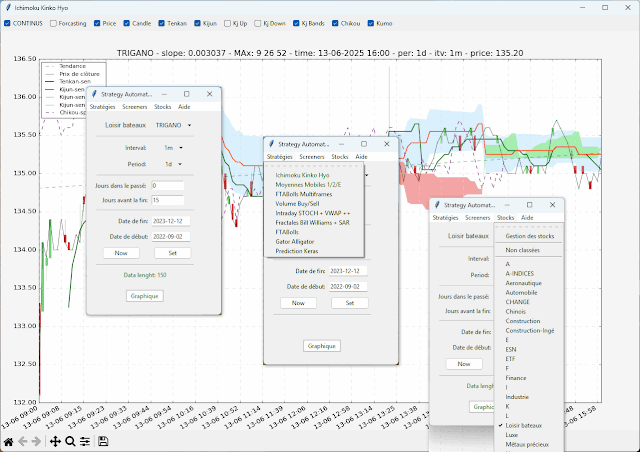Click the Jours avant la fin field showing 15
The width and height of the screenshot is (640, 452).
tap(169, 200)
